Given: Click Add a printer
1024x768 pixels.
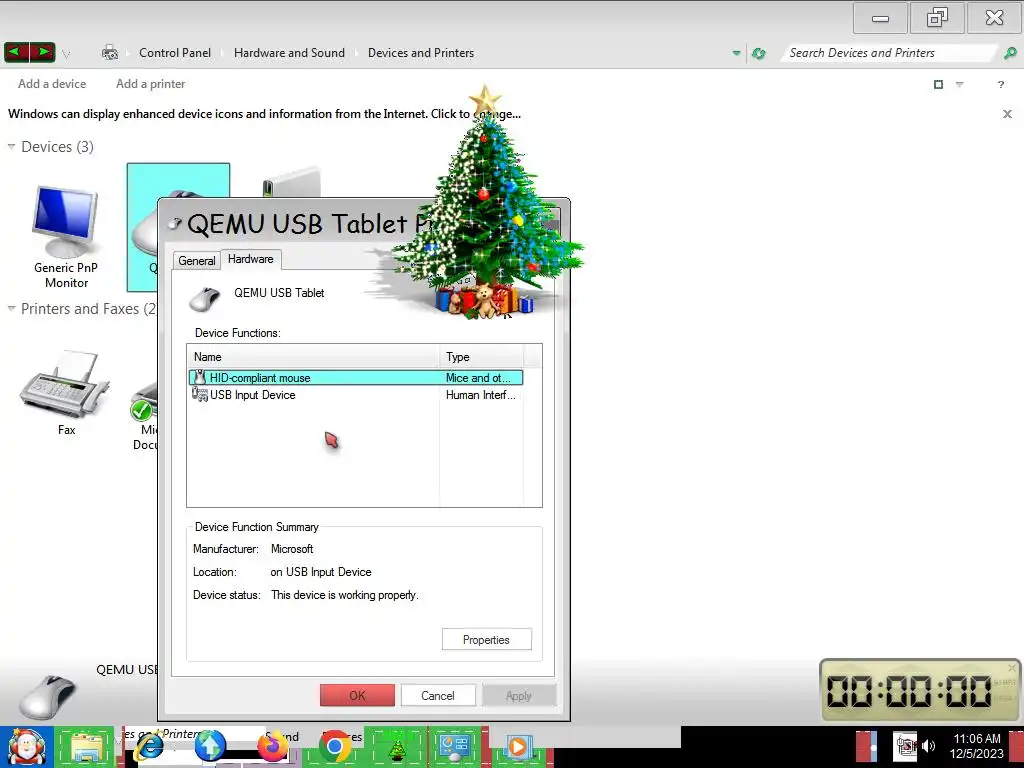Looking at the screenshot, I should point(151,84).
